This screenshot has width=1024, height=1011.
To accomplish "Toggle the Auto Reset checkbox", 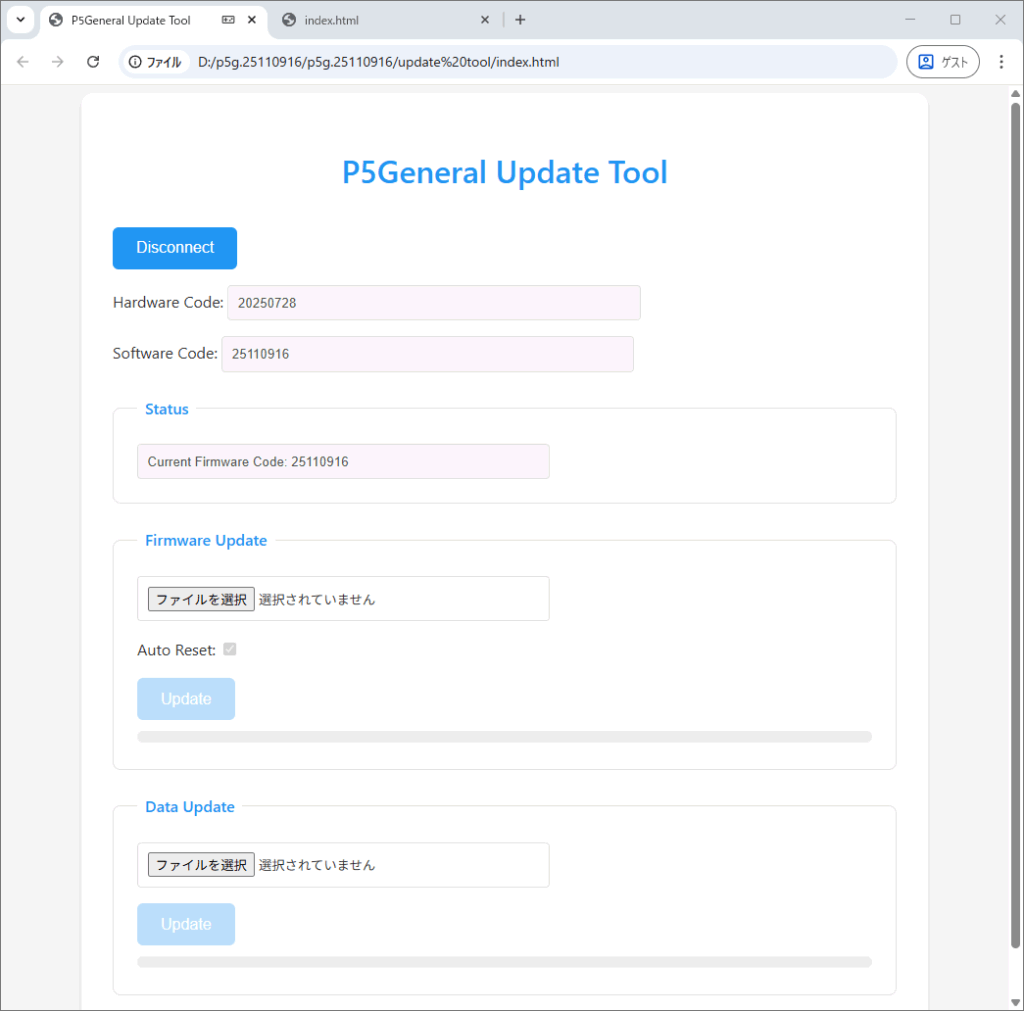I will click(x=230, y=650).
